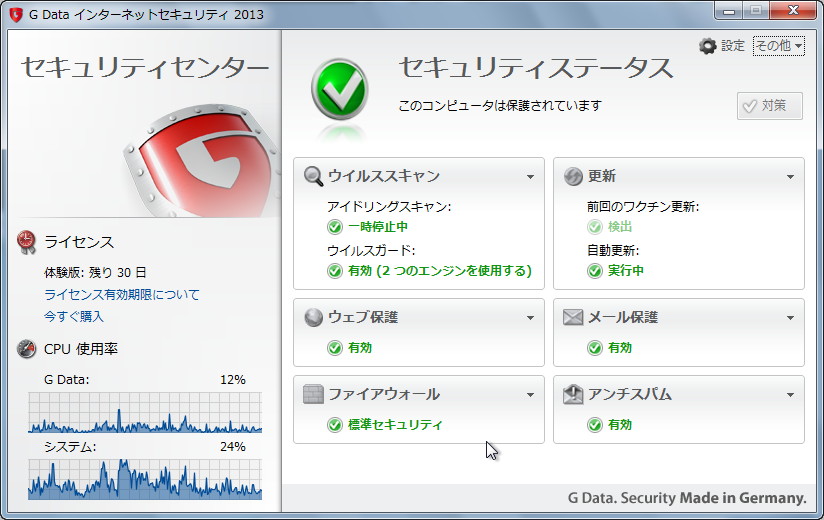Click the 今すぐ購入 link
The width and height of the screenshot is (824, 520).
(74, 317)
